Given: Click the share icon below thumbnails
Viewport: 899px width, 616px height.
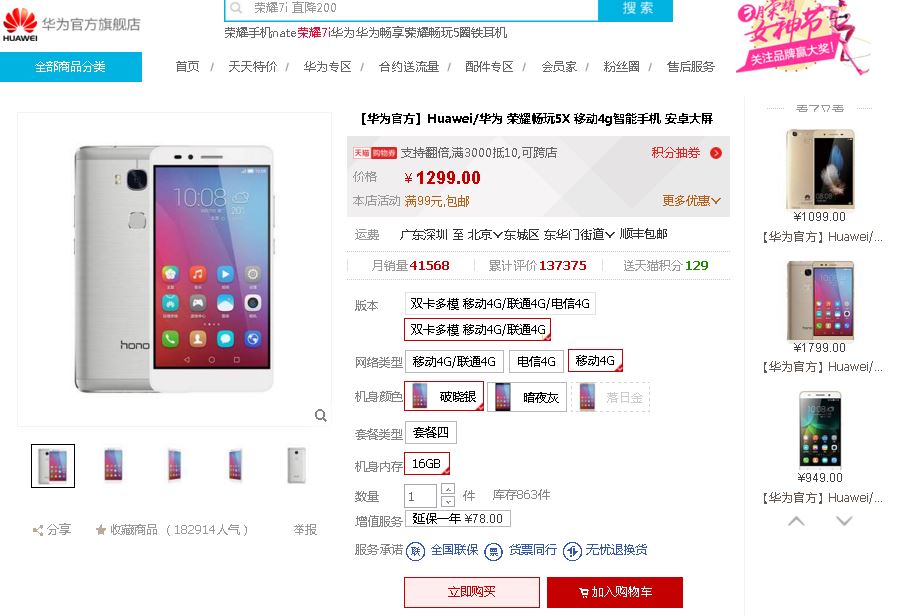Looking at the screenshot, I should tap(38, 530).
